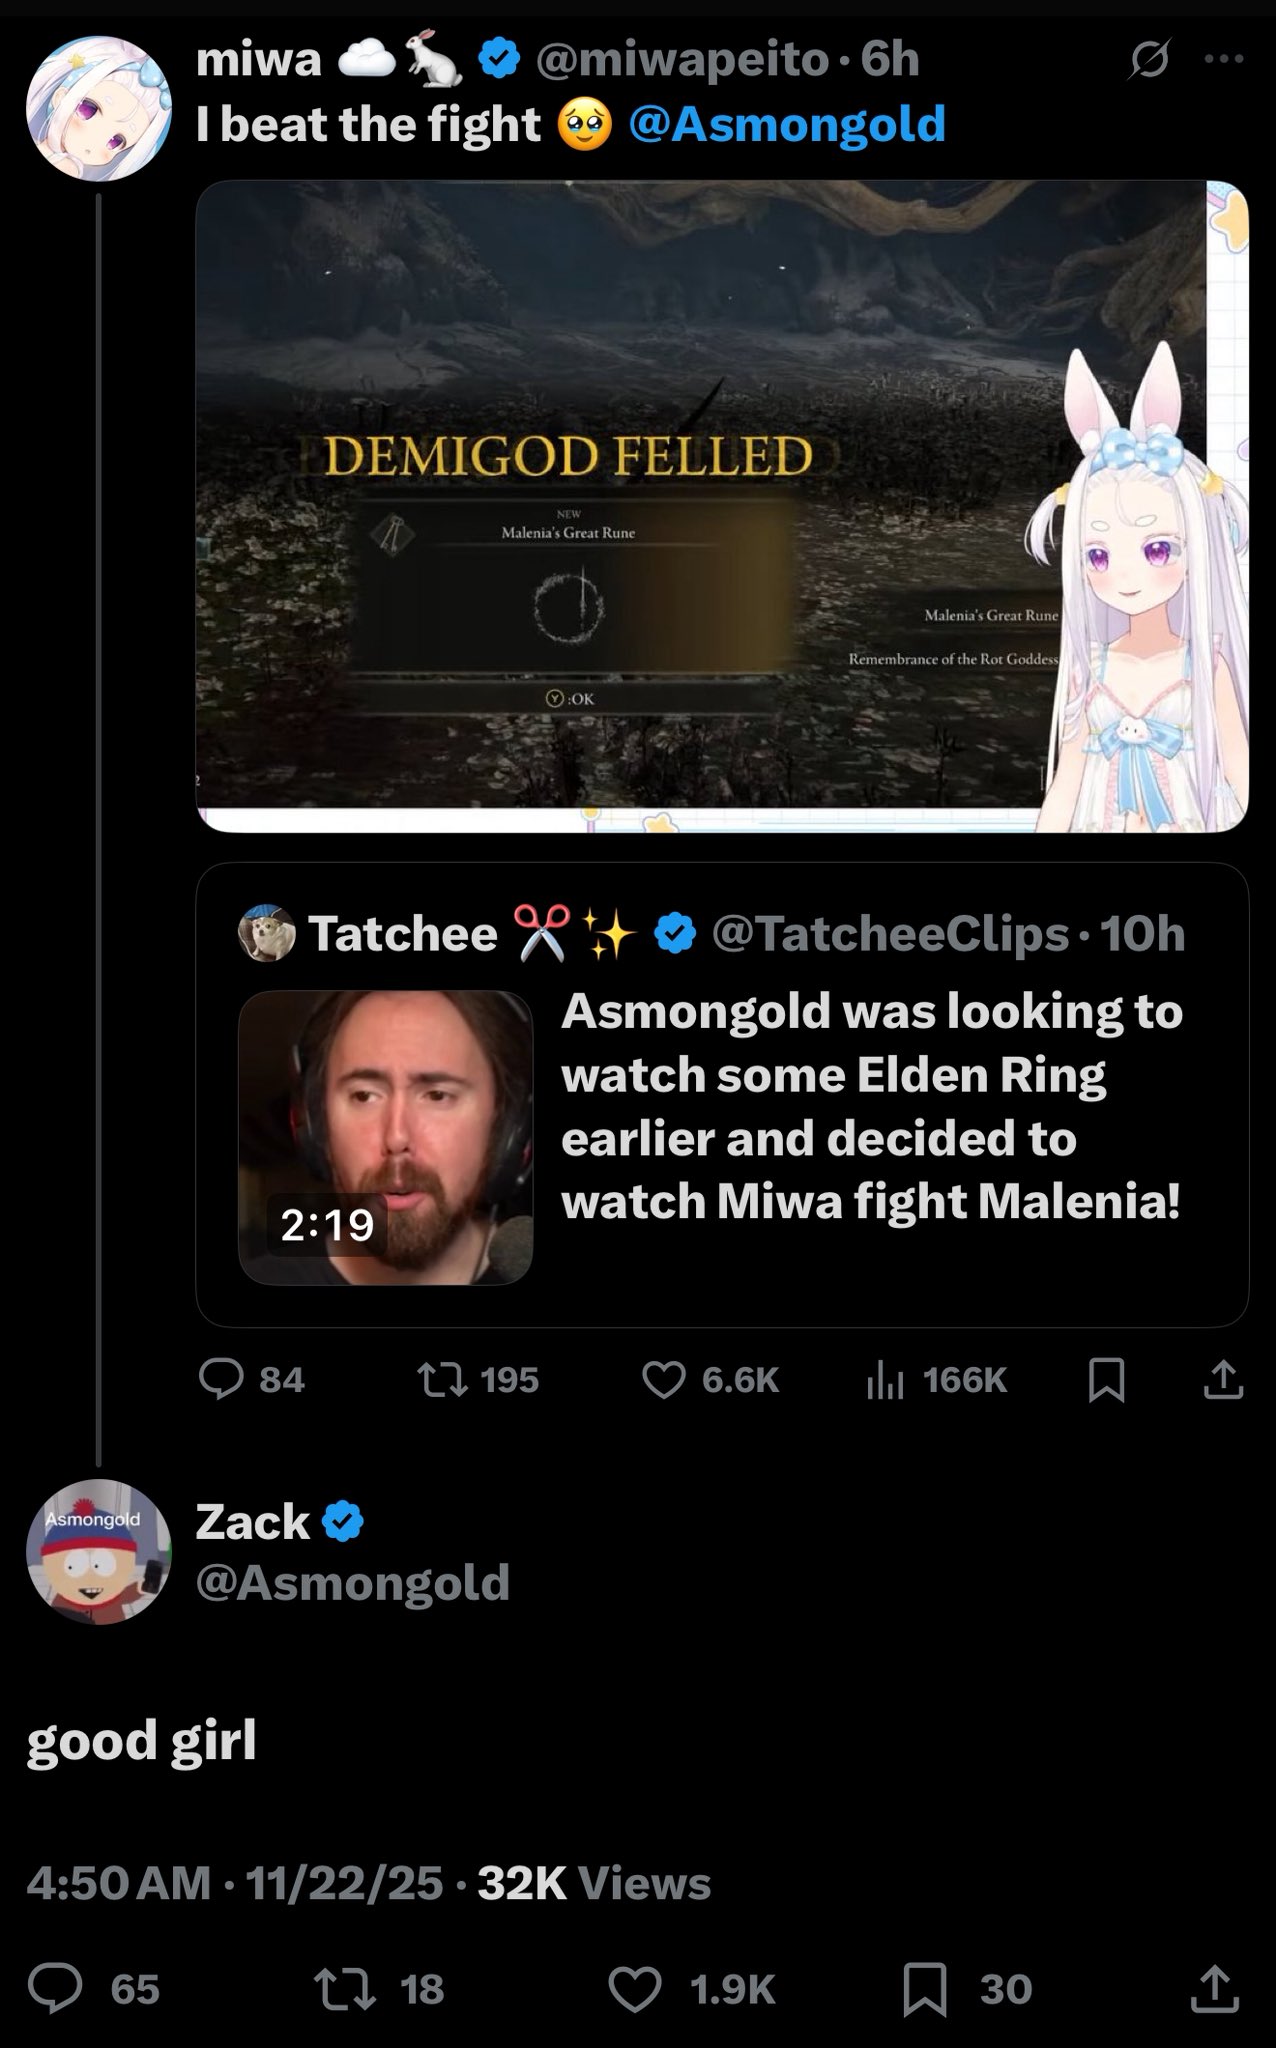Share Zack's post via bottom share icon
1276x2048 pixels.
1215,1988
